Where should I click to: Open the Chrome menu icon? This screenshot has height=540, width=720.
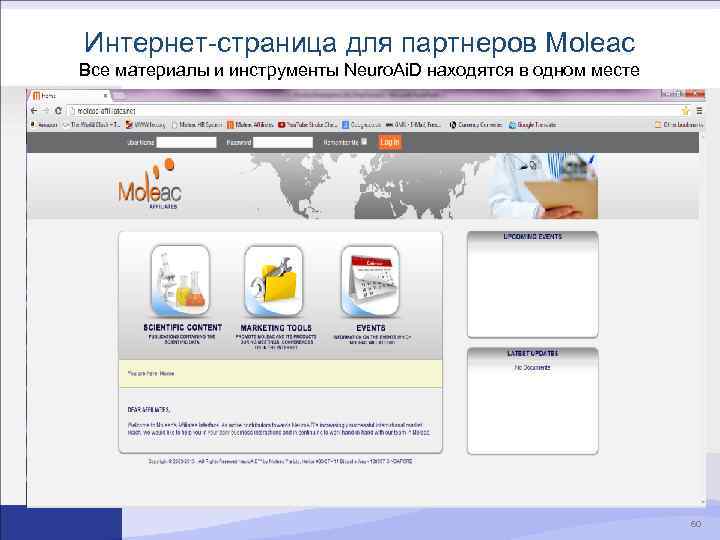pos(699,111)
